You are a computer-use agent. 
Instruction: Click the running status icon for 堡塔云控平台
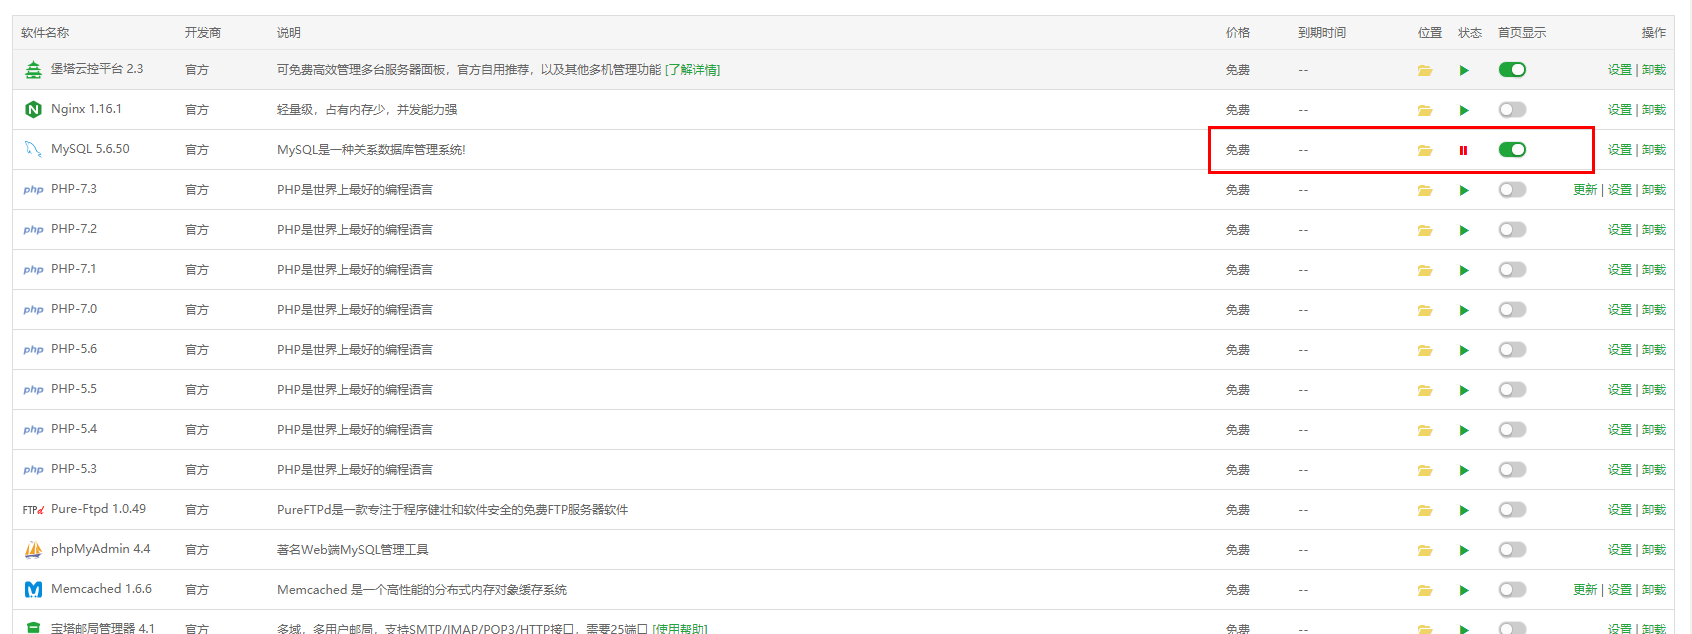(1464, 70)
